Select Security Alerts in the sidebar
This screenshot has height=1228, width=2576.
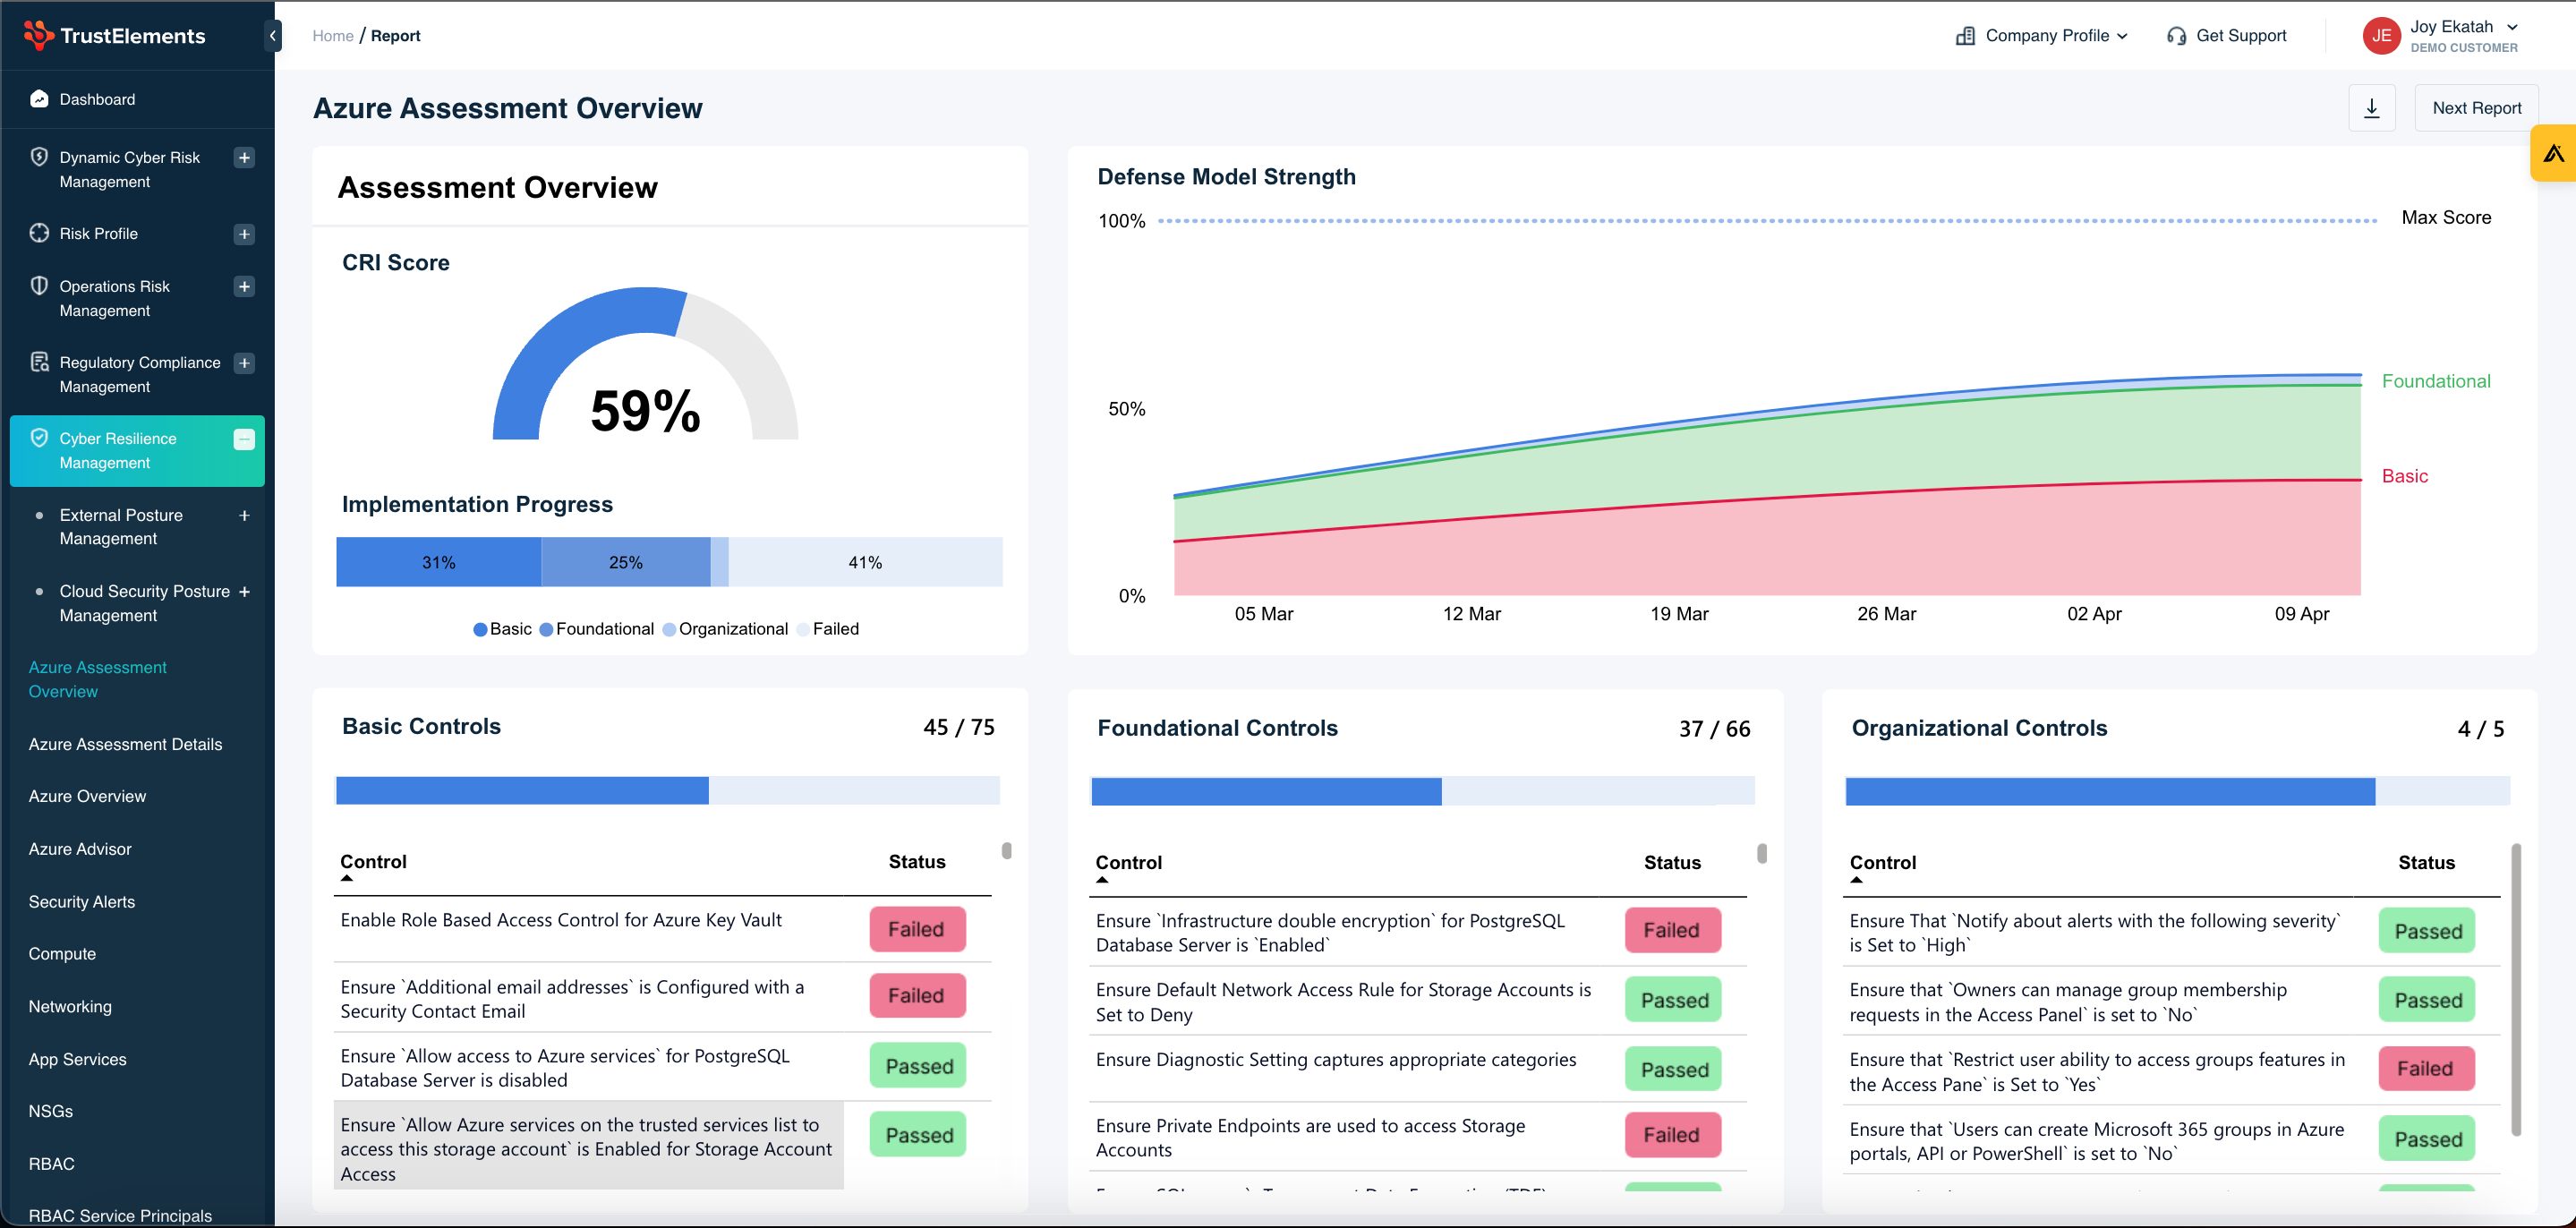coord(81,901)
